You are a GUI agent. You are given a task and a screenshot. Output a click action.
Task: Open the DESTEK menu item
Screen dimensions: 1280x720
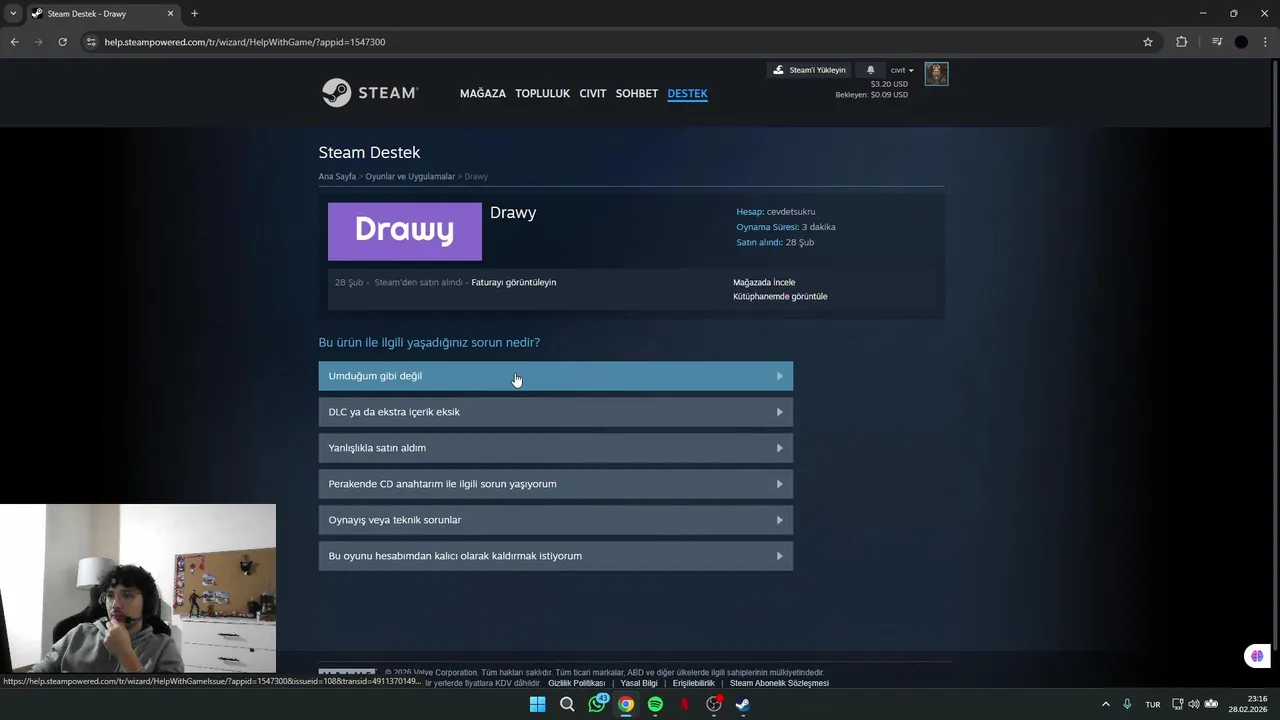[x=687, y=93]
